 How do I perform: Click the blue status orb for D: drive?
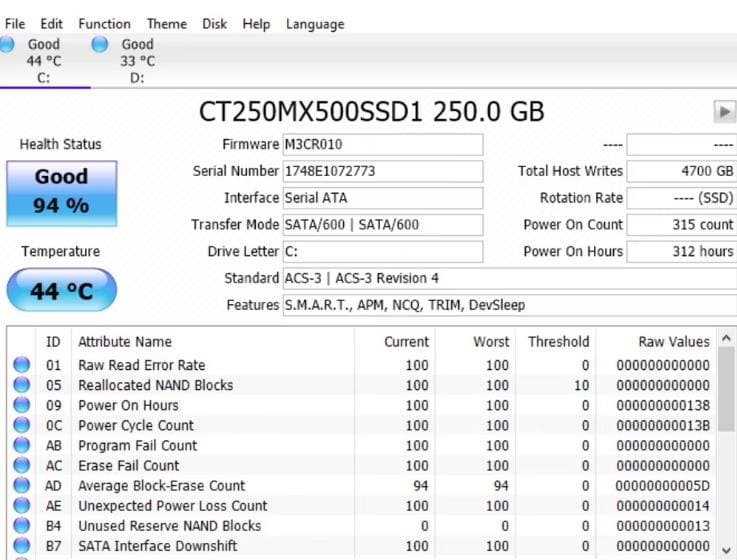[x=100, y=45]
